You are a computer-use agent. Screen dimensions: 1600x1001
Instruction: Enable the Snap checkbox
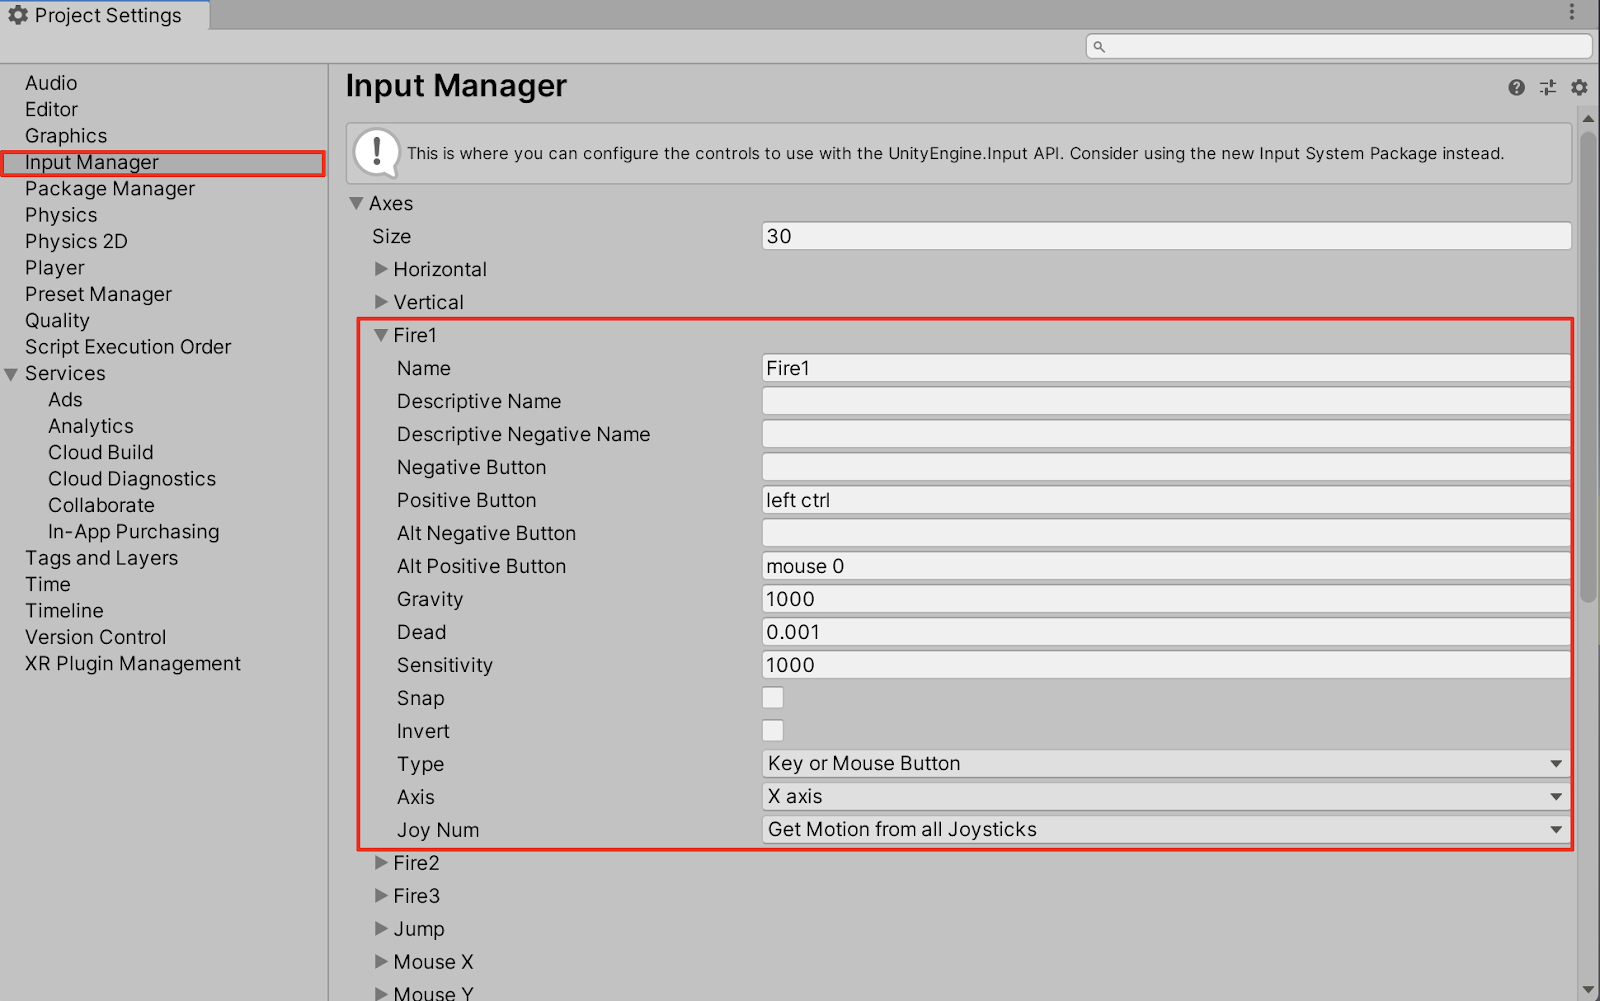(773, 698)
